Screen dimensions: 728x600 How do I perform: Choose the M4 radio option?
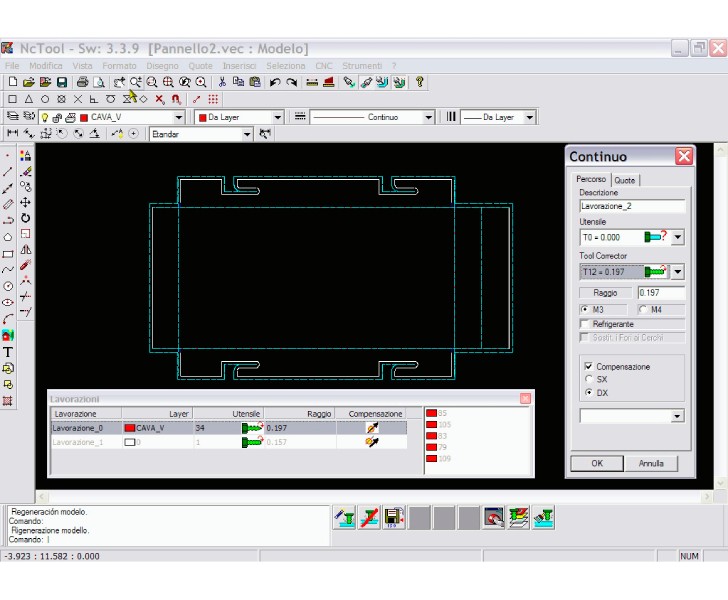[x=644, y=310]
